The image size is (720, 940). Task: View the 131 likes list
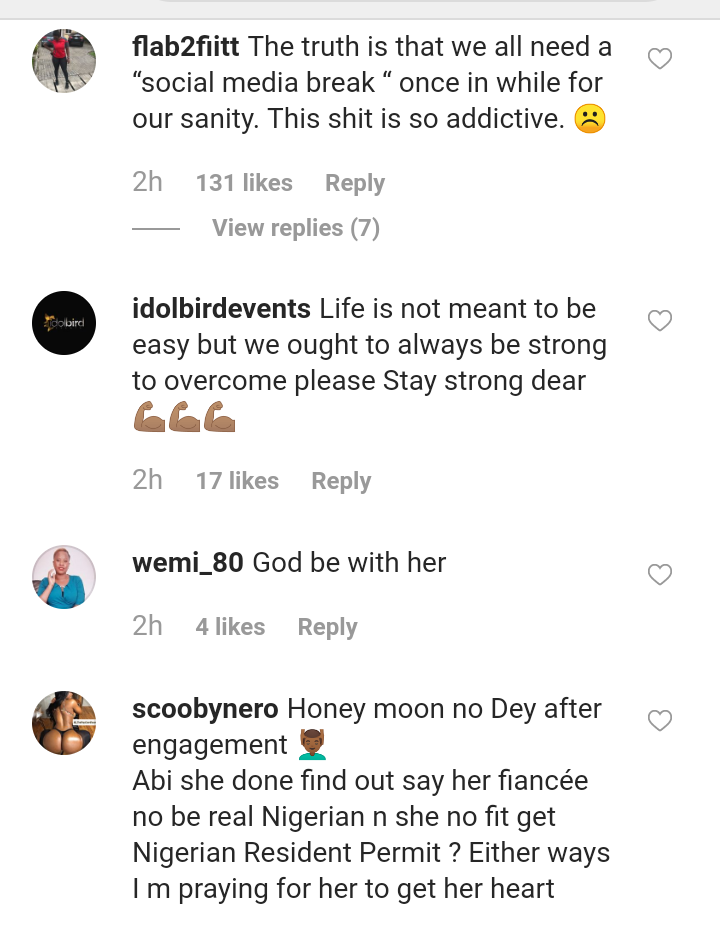[x=244, y=183]
